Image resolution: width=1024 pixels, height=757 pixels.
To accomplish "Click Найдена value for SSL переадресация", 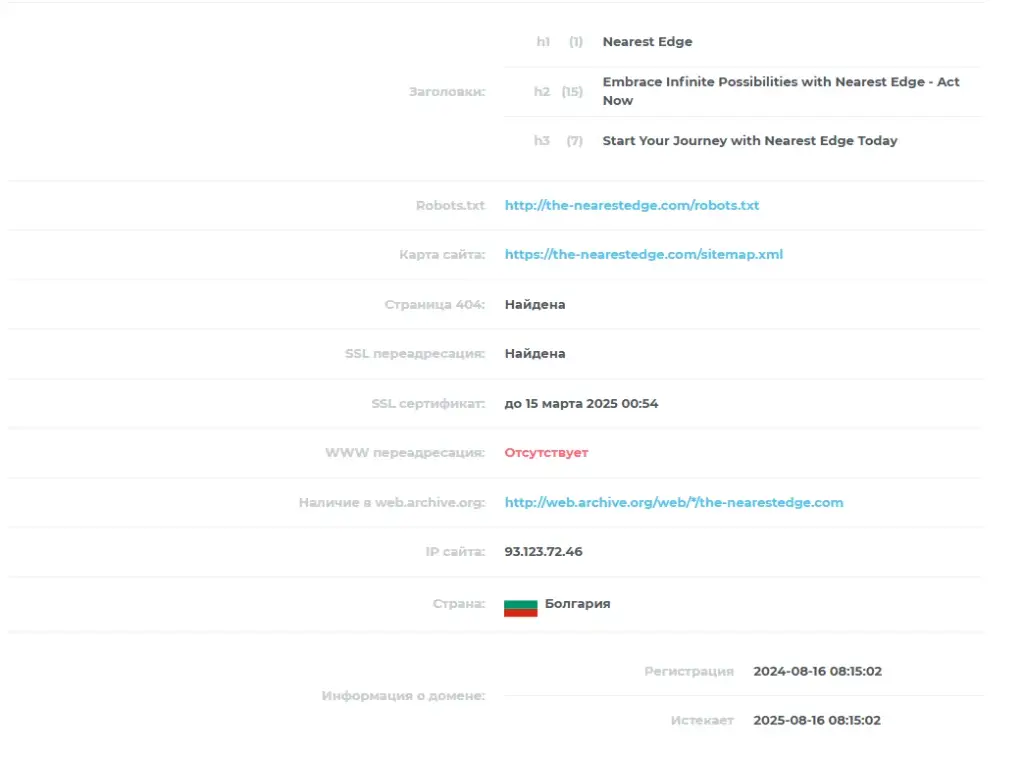I will [x=535, y=353].
